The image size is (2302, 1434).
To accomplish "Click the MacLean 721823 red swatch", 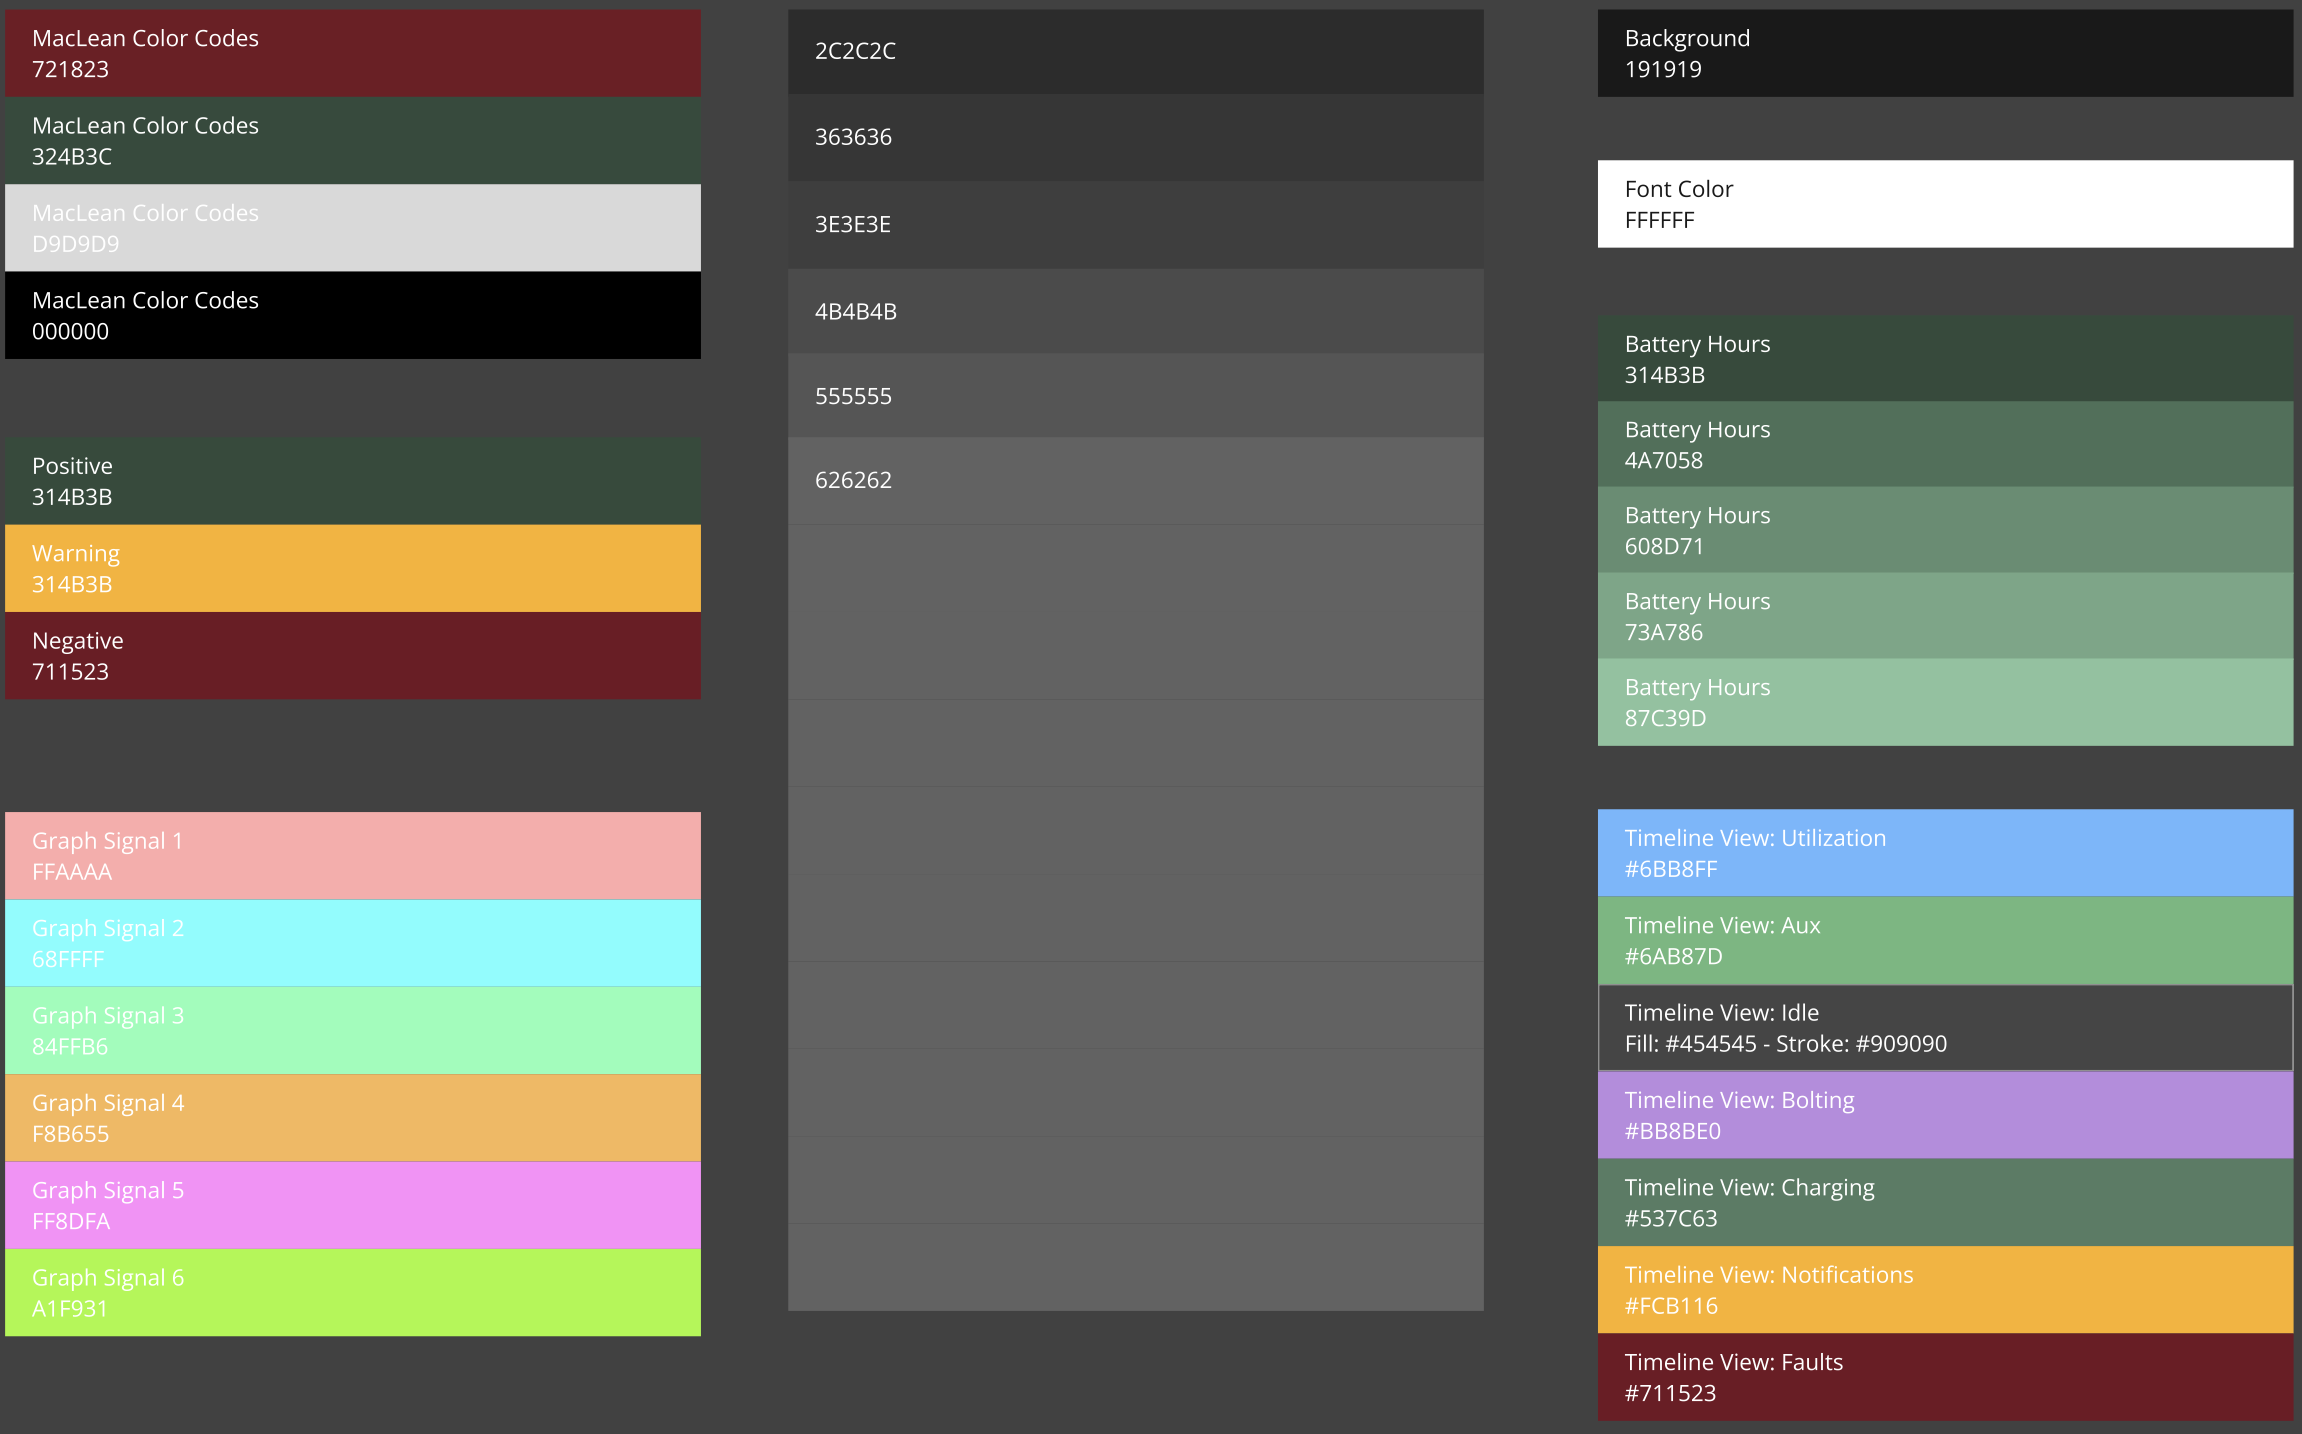I will point(352,53).
